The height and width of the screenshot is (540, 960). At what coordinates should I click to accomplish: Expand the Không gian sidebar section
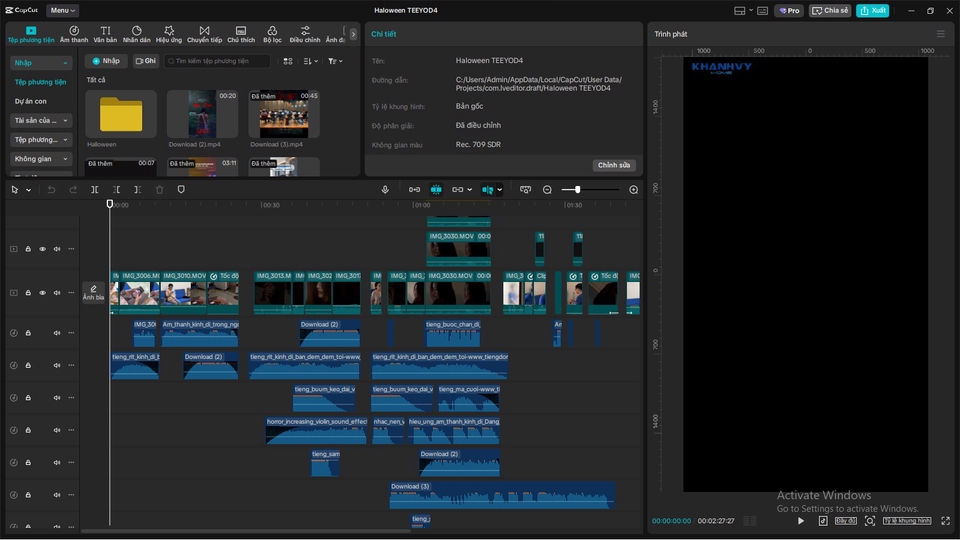coord(41,158)
